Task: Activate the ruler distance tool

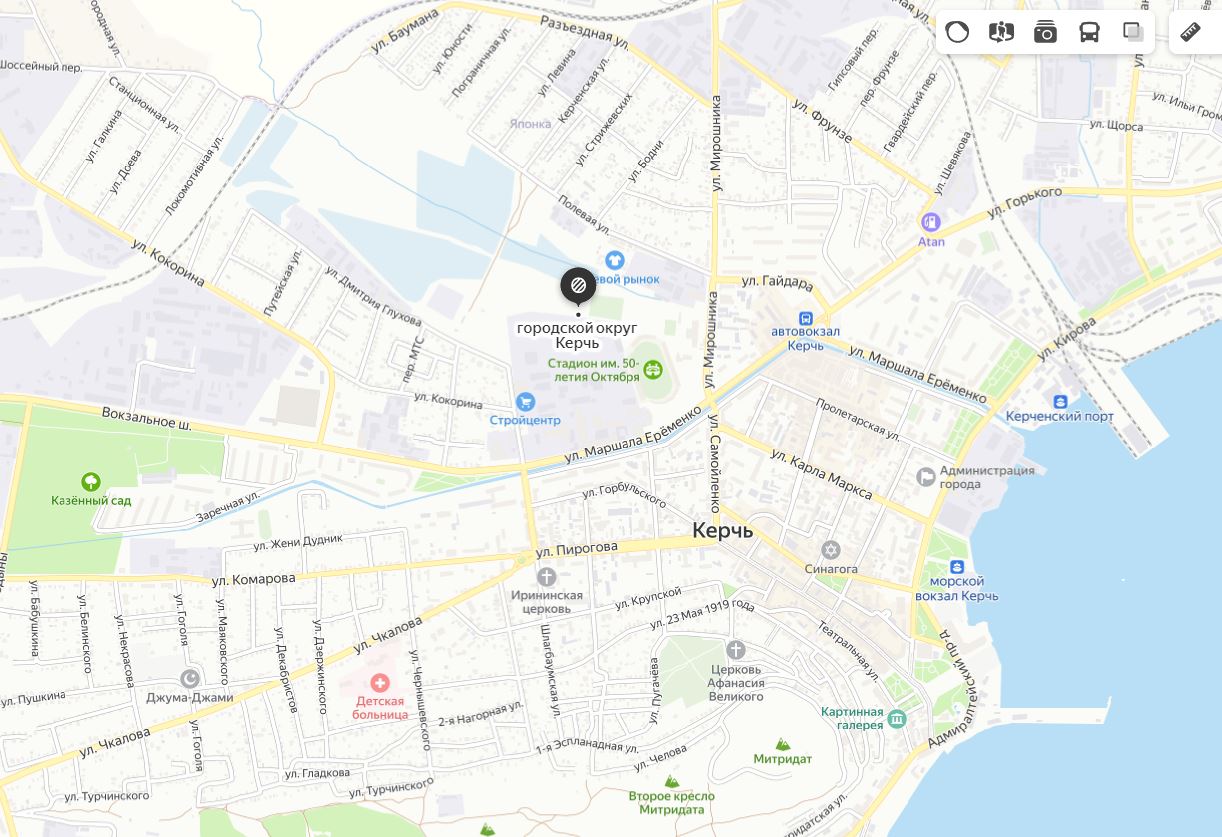Action: click(1190, 32)
